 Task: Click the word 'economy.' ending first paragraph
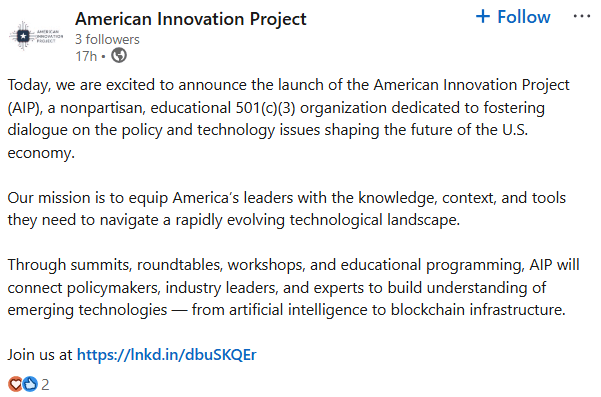[x=41, y=153]
